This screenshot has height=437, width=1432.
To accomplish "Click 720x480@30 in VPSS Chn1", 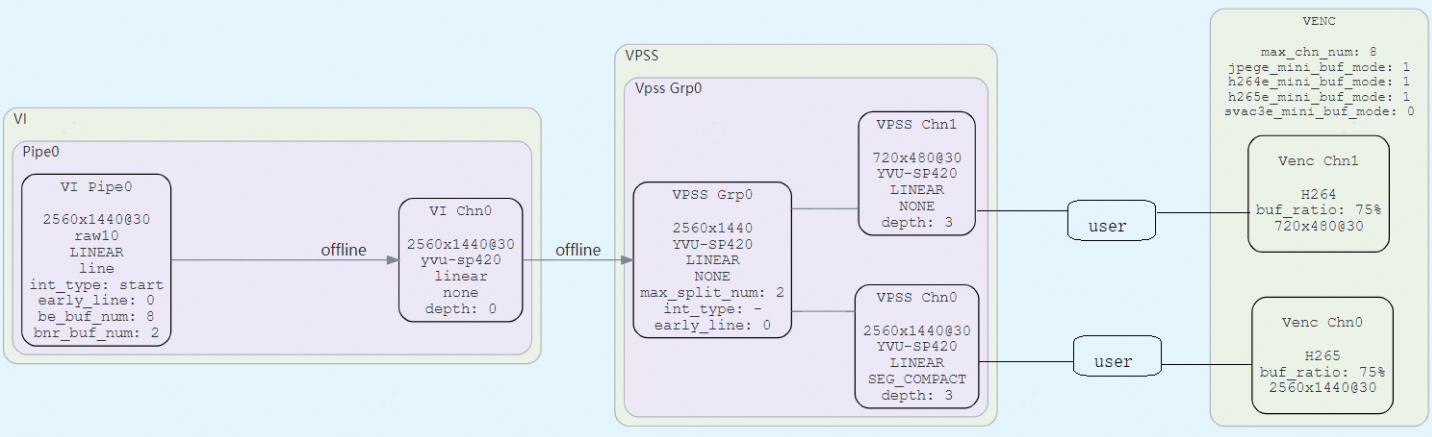I will point(917,158).
